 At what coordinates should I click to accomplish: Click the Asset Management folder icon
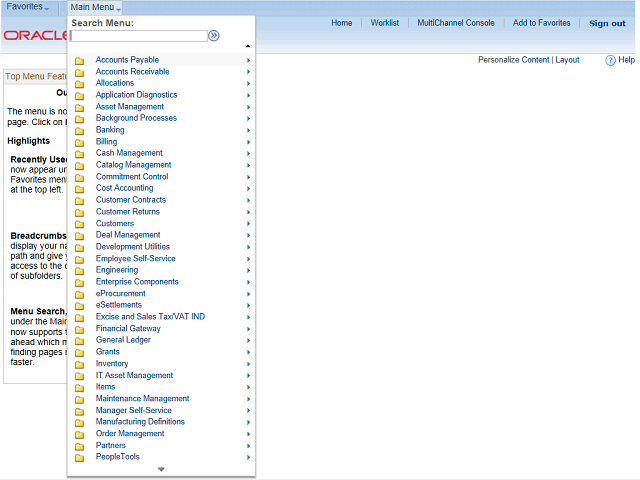point(80,108)
